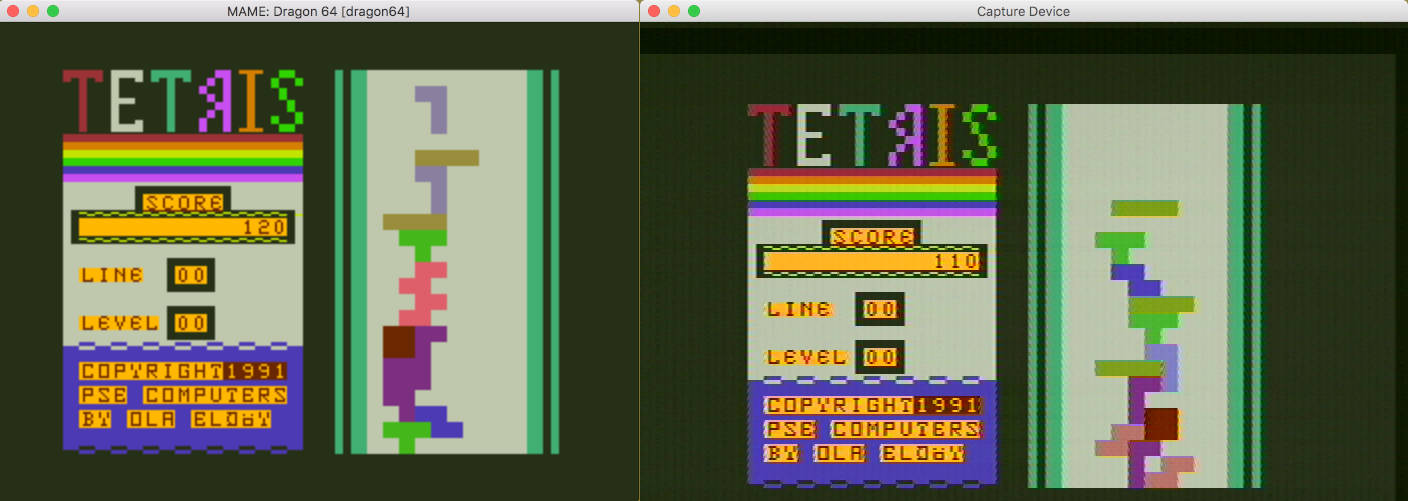Image resolution: width=1408 pixels, height=501 pixels.
Task: Click 'BY OLA ELDØY' text in the MAME window
Action: pyautogui.click(x=175, y=419)
